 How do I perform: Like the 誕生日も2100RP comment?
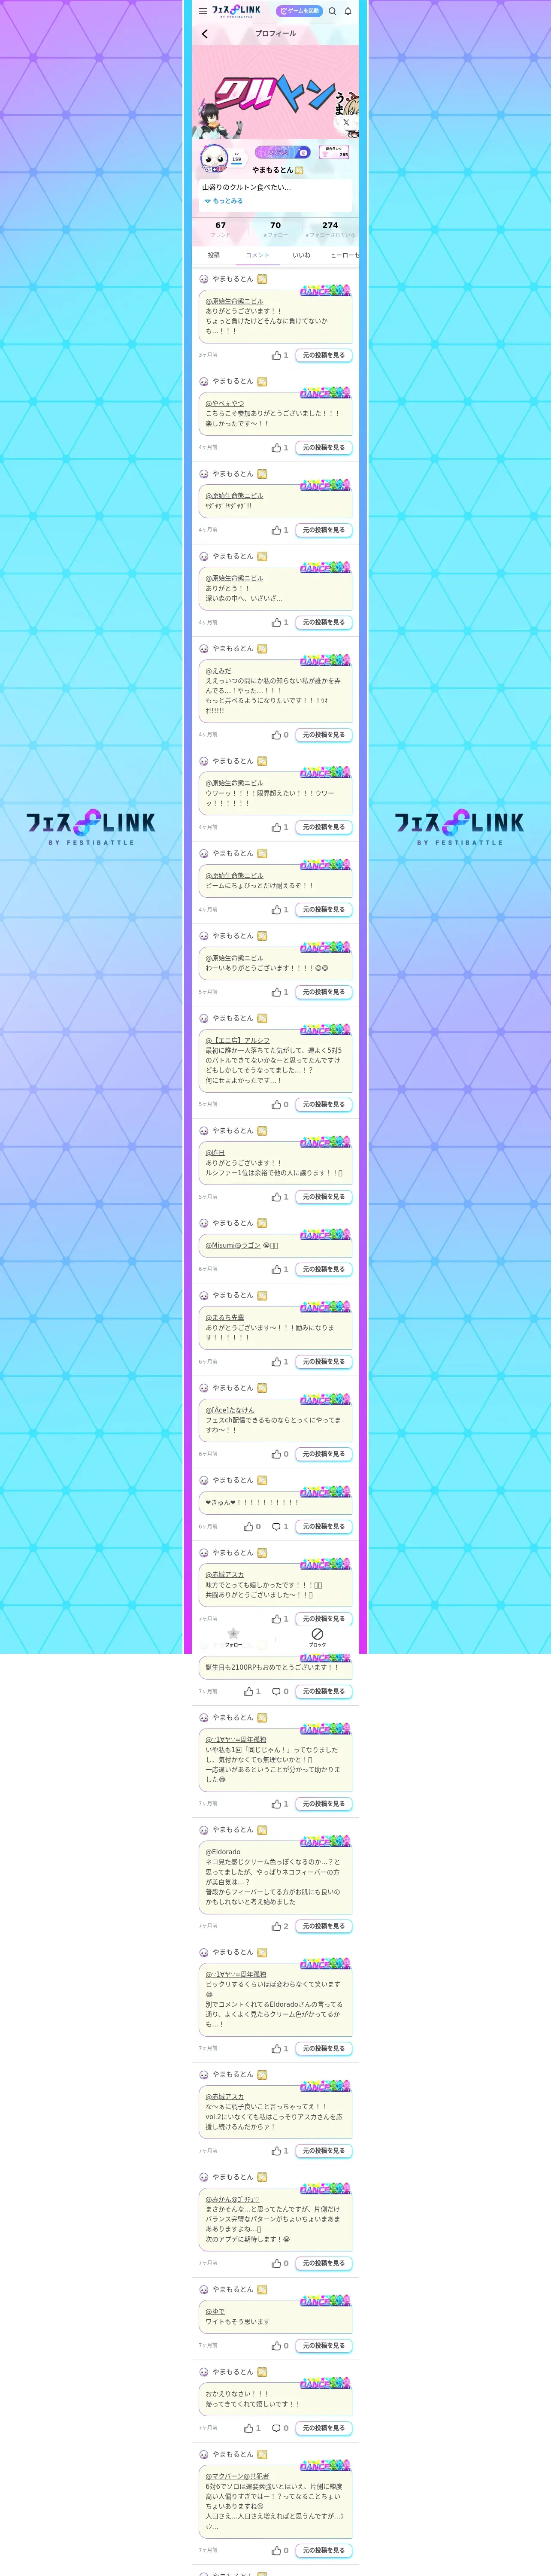249,1692
